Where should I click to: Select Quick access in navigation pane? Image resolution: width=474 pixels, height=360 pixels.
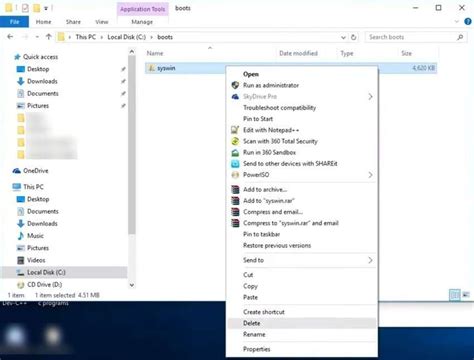point(40,57)
